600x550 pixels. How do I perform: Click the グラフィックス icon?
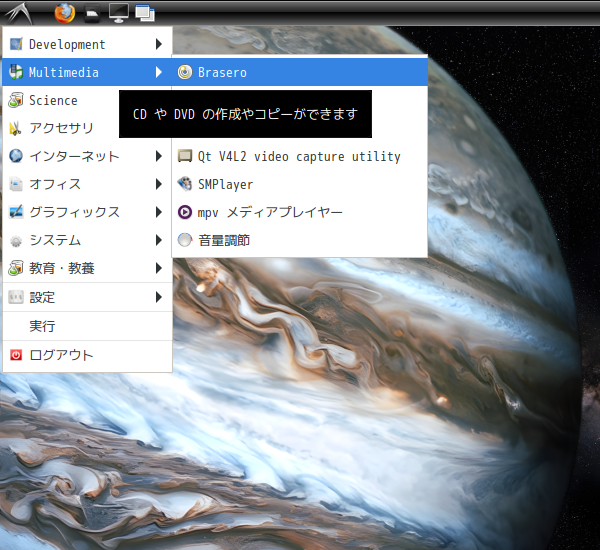pos(16,212)
